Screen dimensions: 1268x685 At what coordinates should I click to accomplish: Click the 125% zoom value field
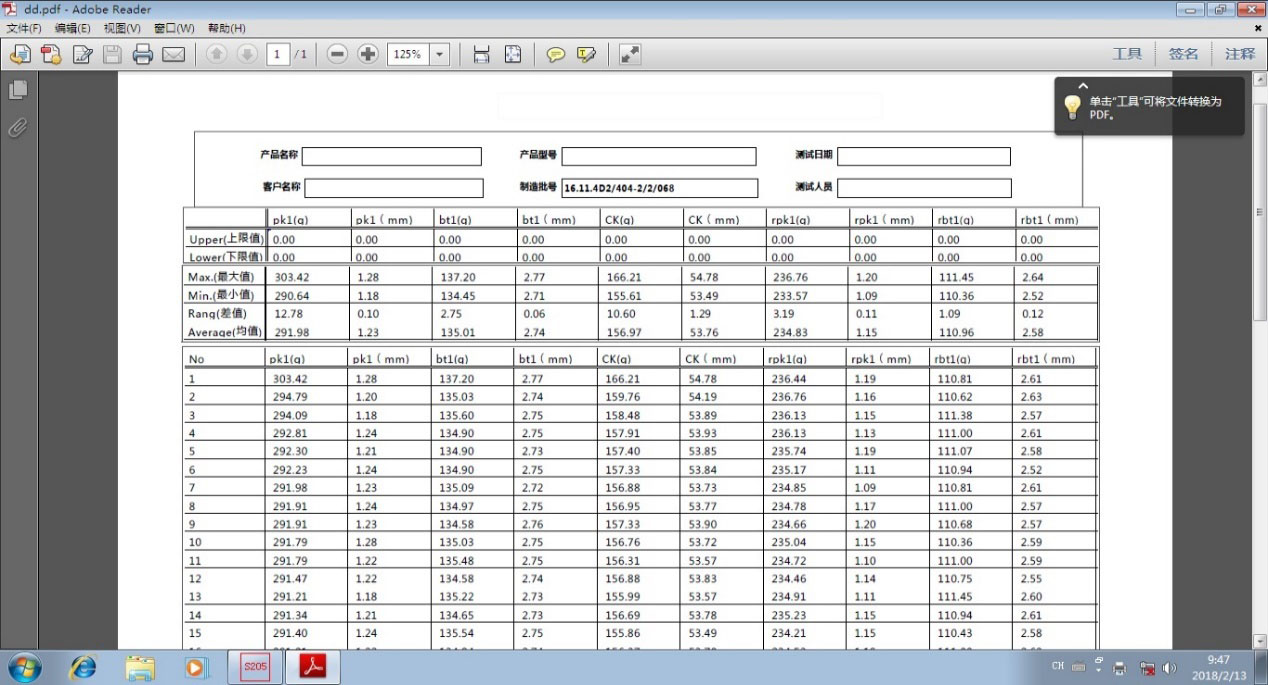[408, 54]
